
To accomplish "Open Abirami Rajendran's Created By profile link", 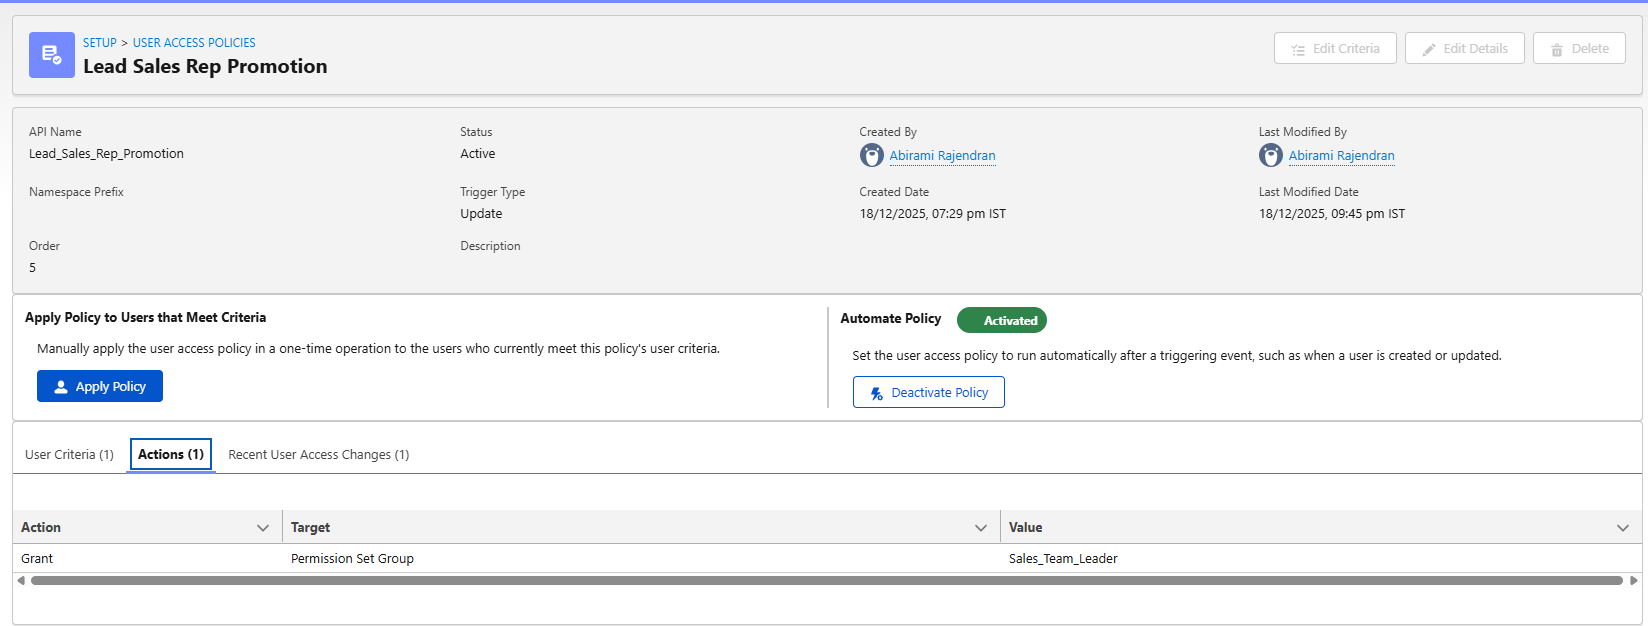I will tap(942, 155).
